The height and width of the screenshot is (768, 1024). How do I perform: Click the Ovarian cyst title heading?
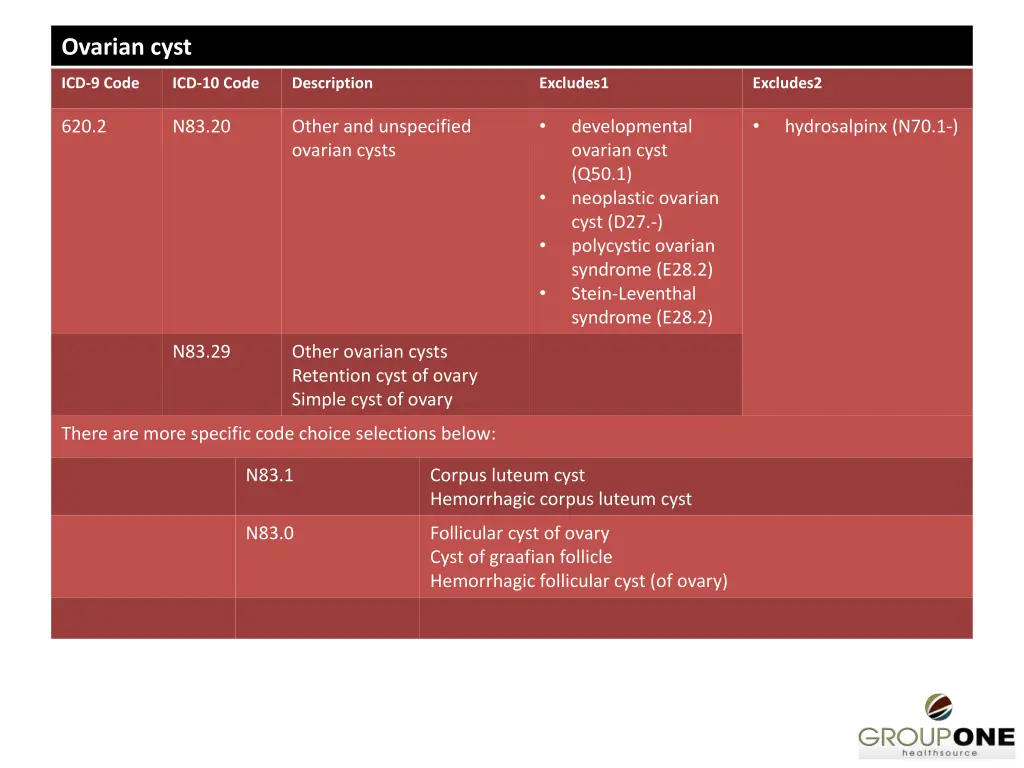(126, 47)
